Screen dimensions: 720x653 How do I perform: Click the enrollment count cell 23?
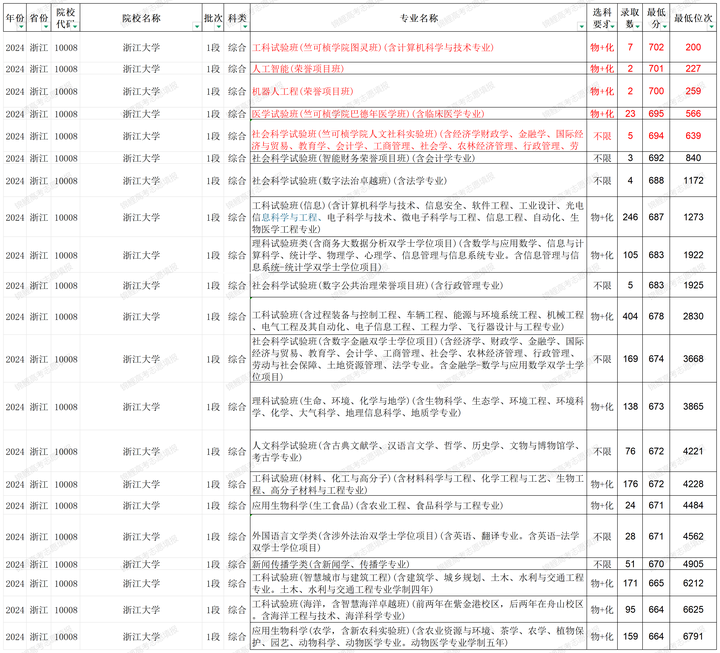point(630,113)
